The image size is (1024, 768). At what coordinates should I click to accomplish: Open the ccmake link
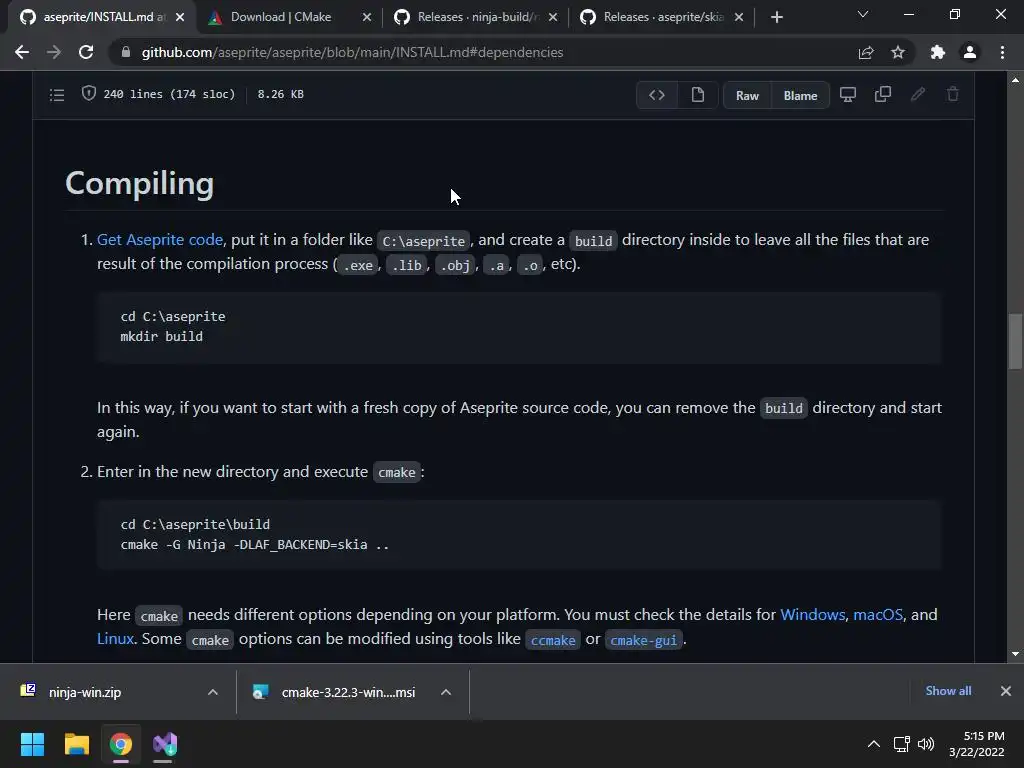[x=553, y=640]
